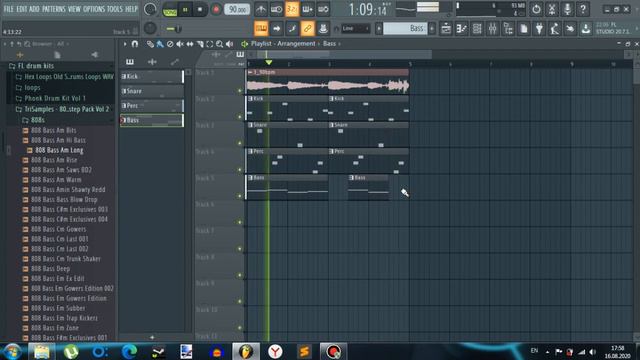The image size is (640, 360).
Task: Select the playlist Zoom tool
Action: click(x=220, y=44)
